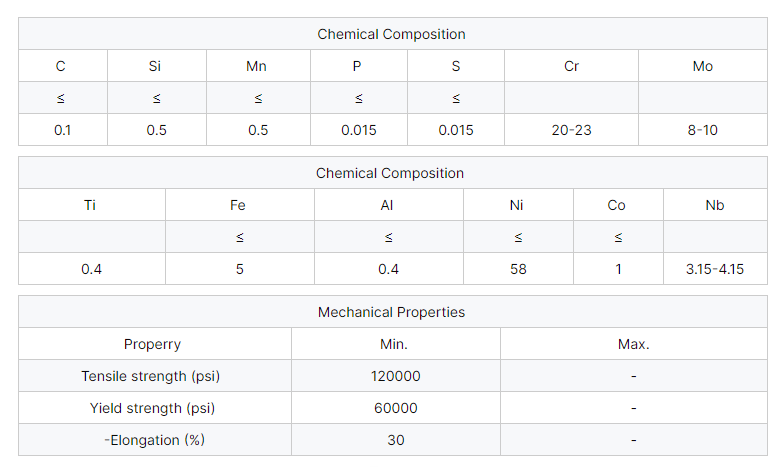Click the Mo value 8-10 cell
The width and height of the screenshot is (780, 467).
(x=702, y=130)
